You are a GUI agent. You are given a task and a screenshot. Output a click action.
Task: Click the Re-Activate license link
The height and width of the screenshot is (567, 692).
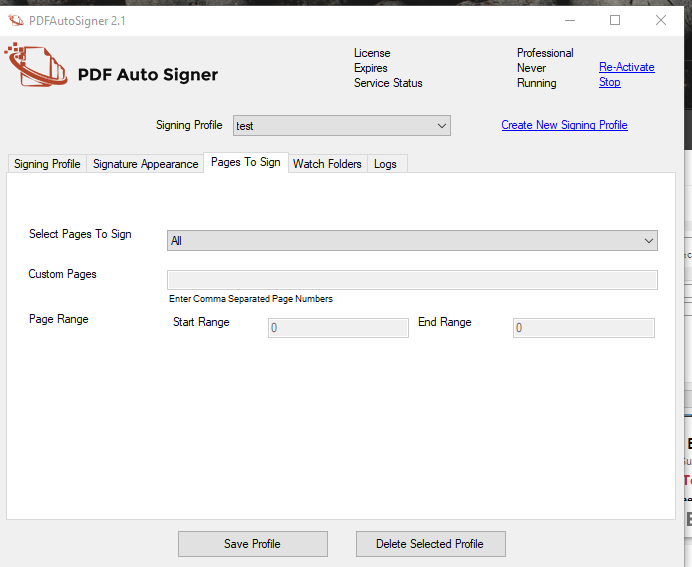(627, 67)
